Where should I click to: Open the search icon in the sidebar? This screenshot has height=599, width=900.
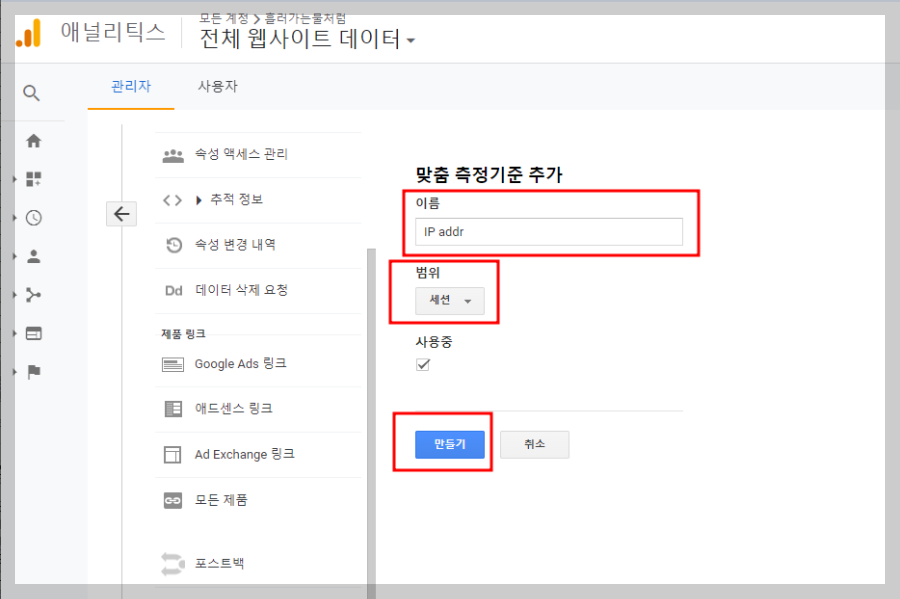tap(32, 92)
